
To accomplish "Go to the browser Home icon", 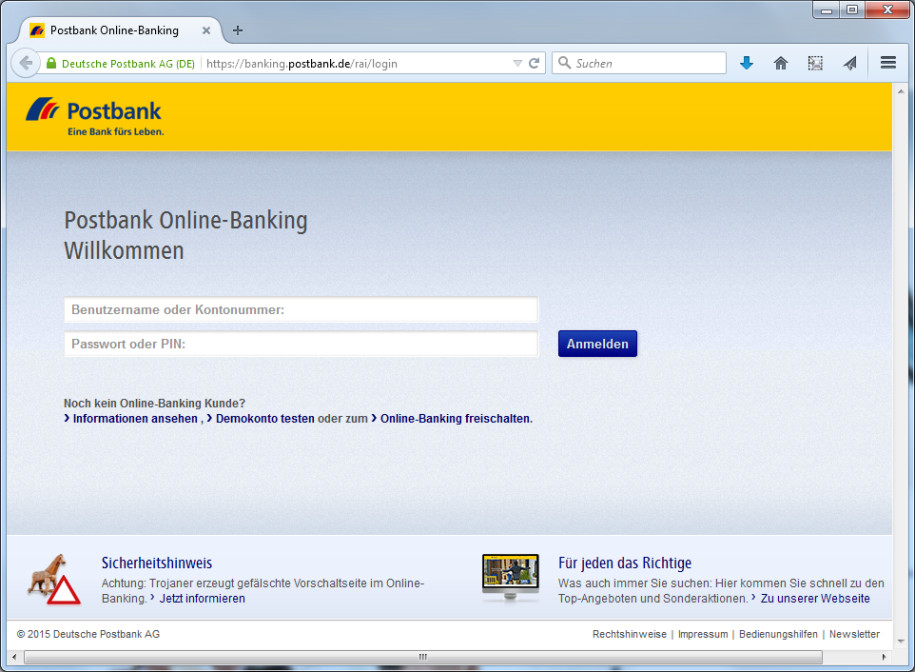I will [x=781, y=63].
